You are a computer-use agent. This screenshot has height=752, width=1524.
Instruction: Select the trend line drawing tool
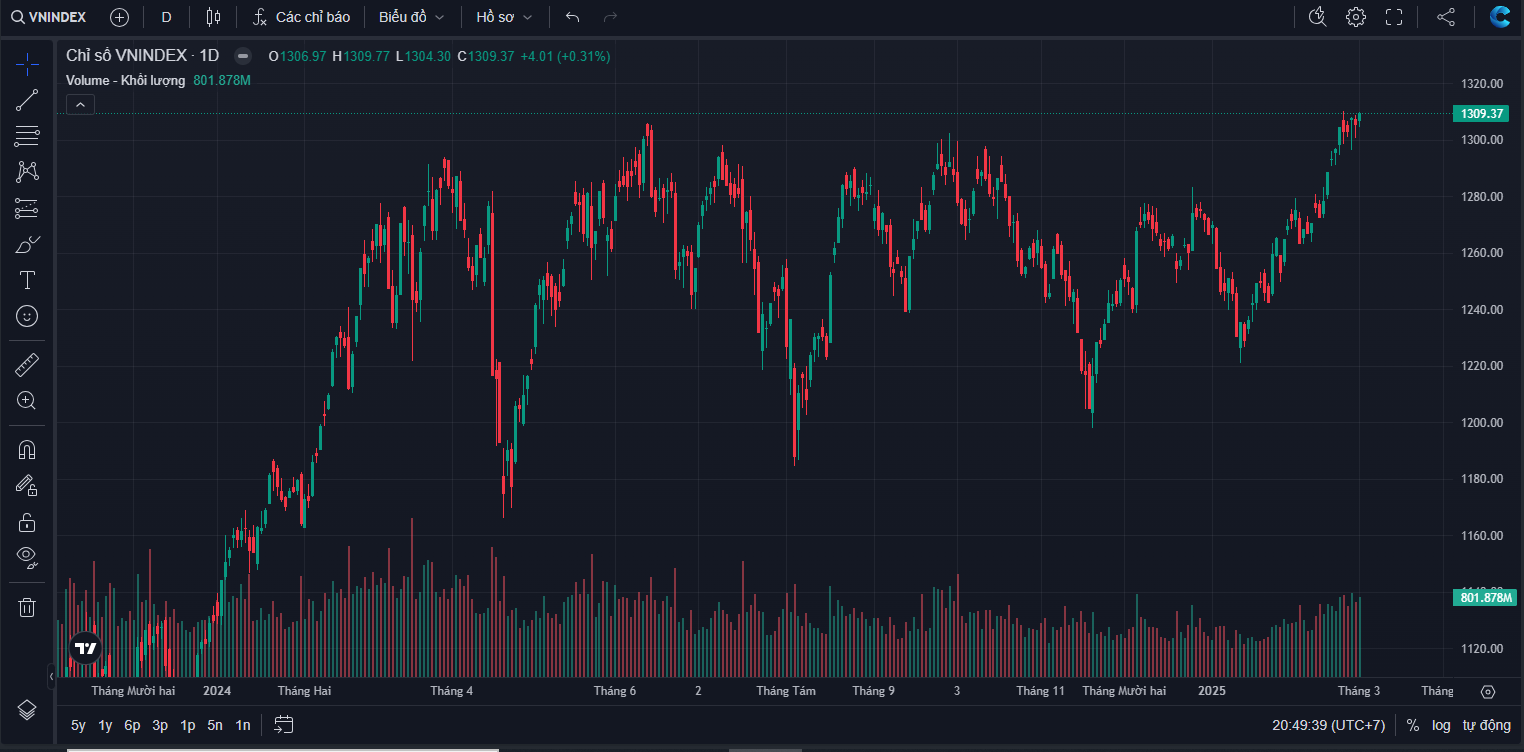pyautogui.click(x=27, y=99)
